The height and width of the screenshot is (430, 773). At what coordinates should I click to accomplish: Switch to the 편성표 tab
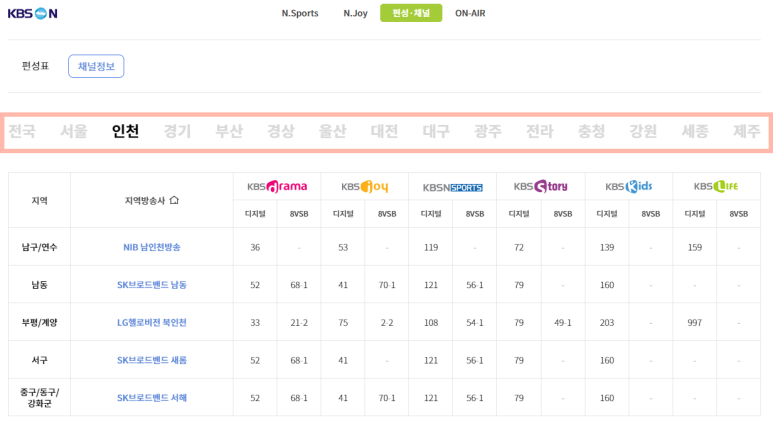pyautogui.click(x=35, y=66)
